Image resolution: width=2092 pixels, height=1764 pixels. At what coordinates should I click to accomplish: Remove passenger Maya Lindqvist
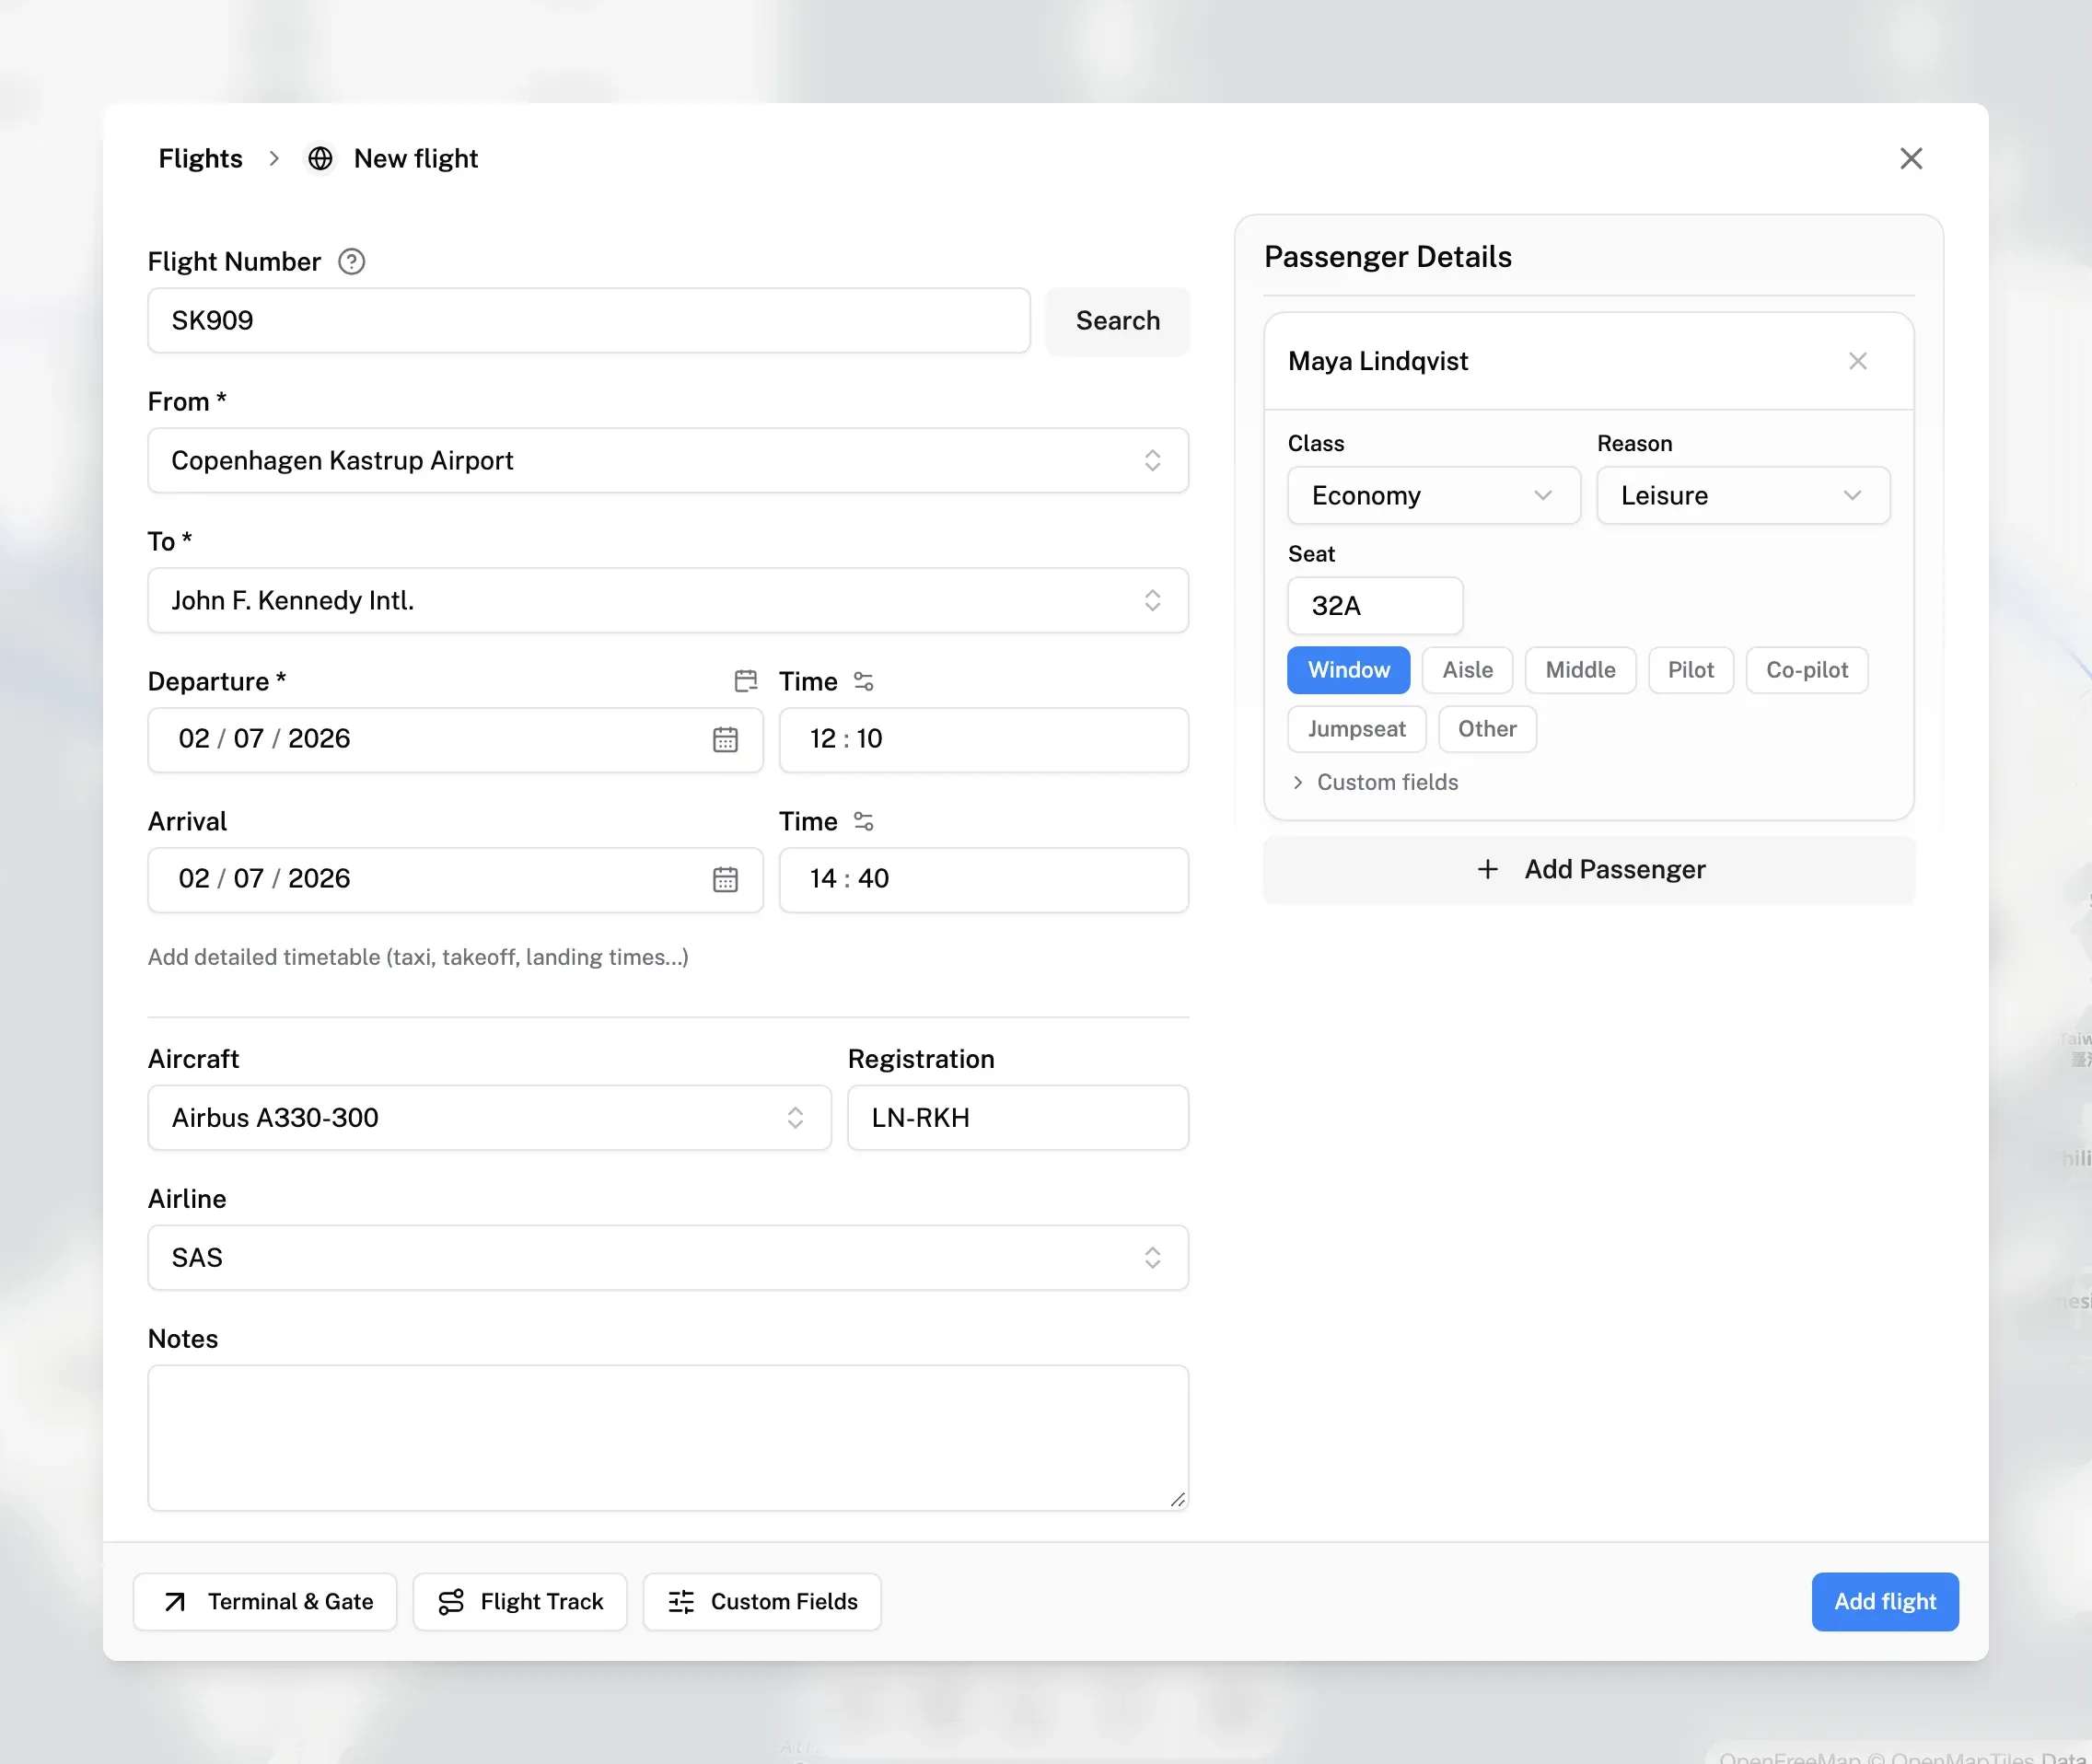click(x=1857, y=361)
